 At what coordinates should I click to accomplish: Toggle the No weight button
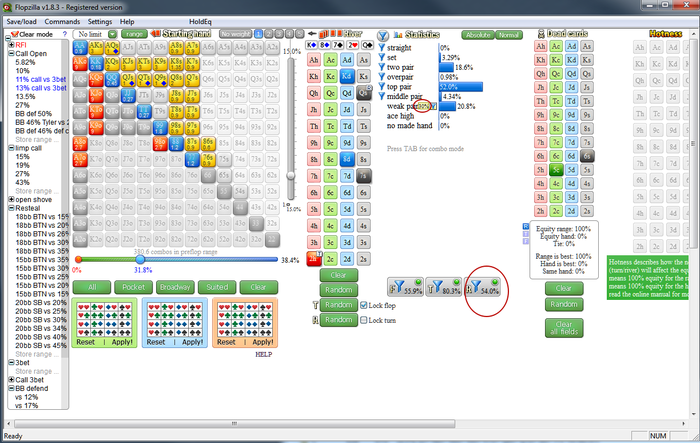(x=235, y=34)
